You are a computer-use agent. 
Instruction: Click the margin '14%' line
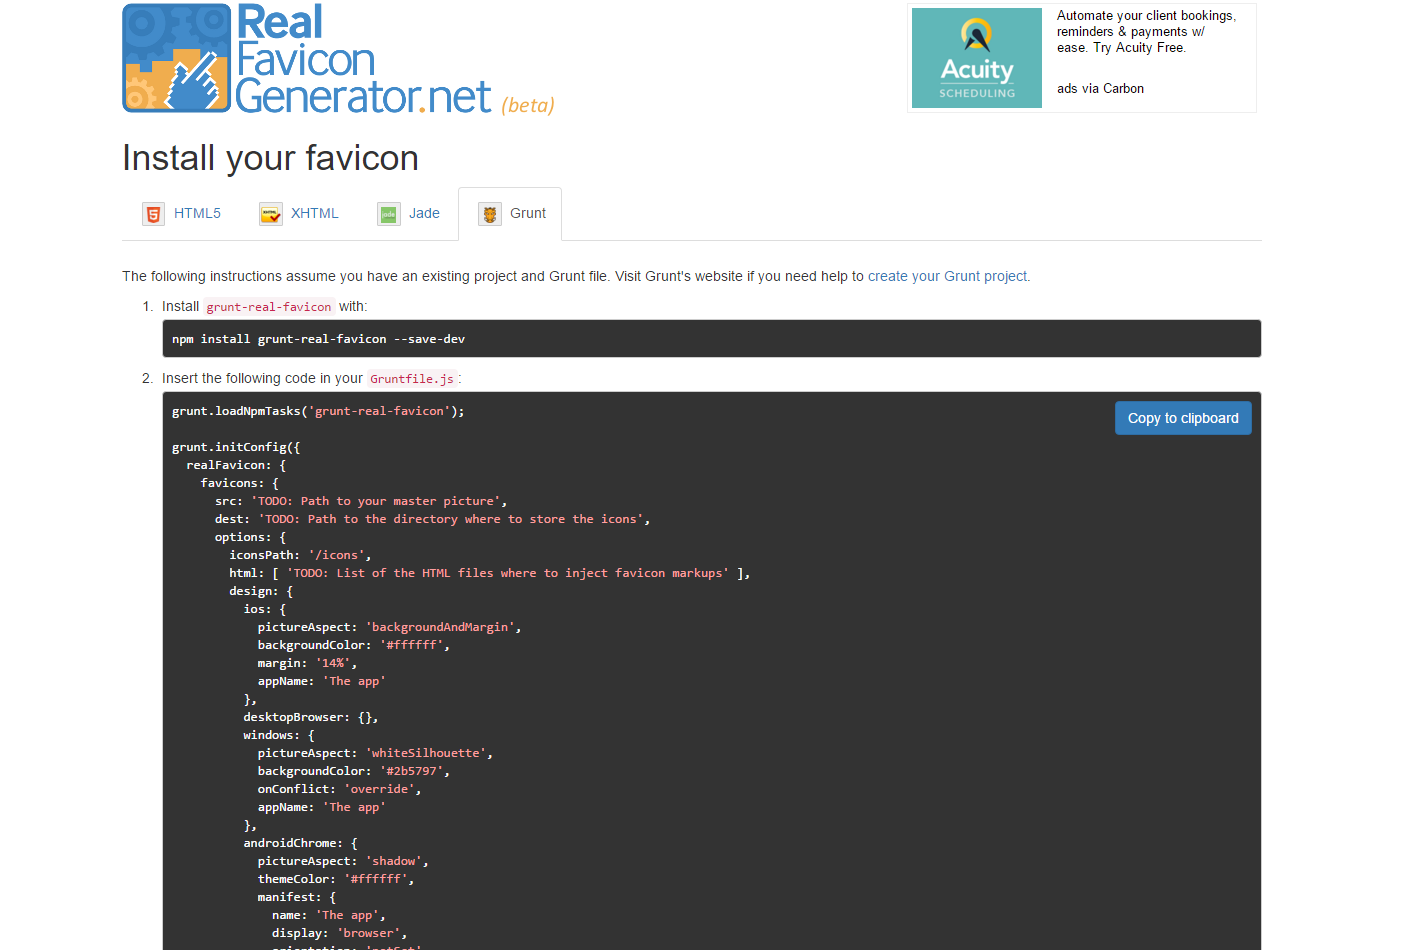tap(307, 663)
